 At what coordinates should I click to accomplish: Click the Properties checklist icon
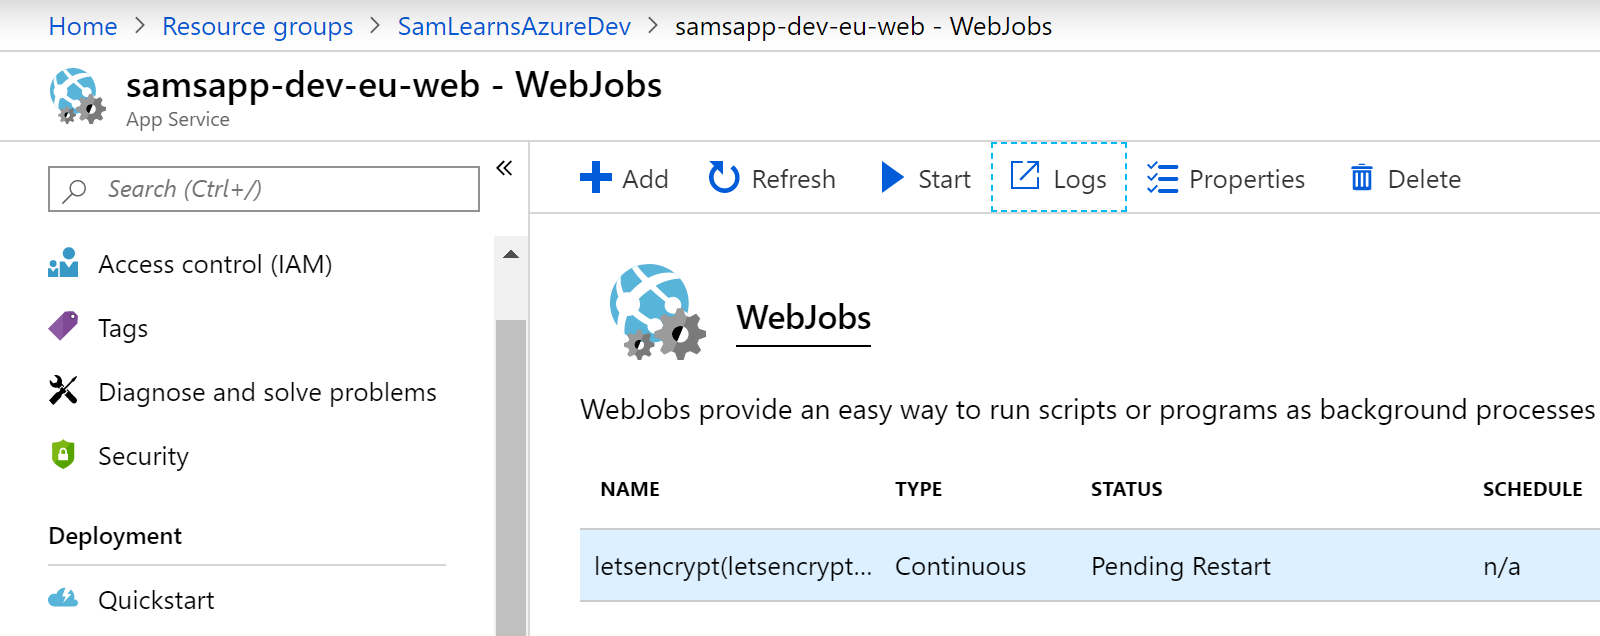(x=1162, y=178)
